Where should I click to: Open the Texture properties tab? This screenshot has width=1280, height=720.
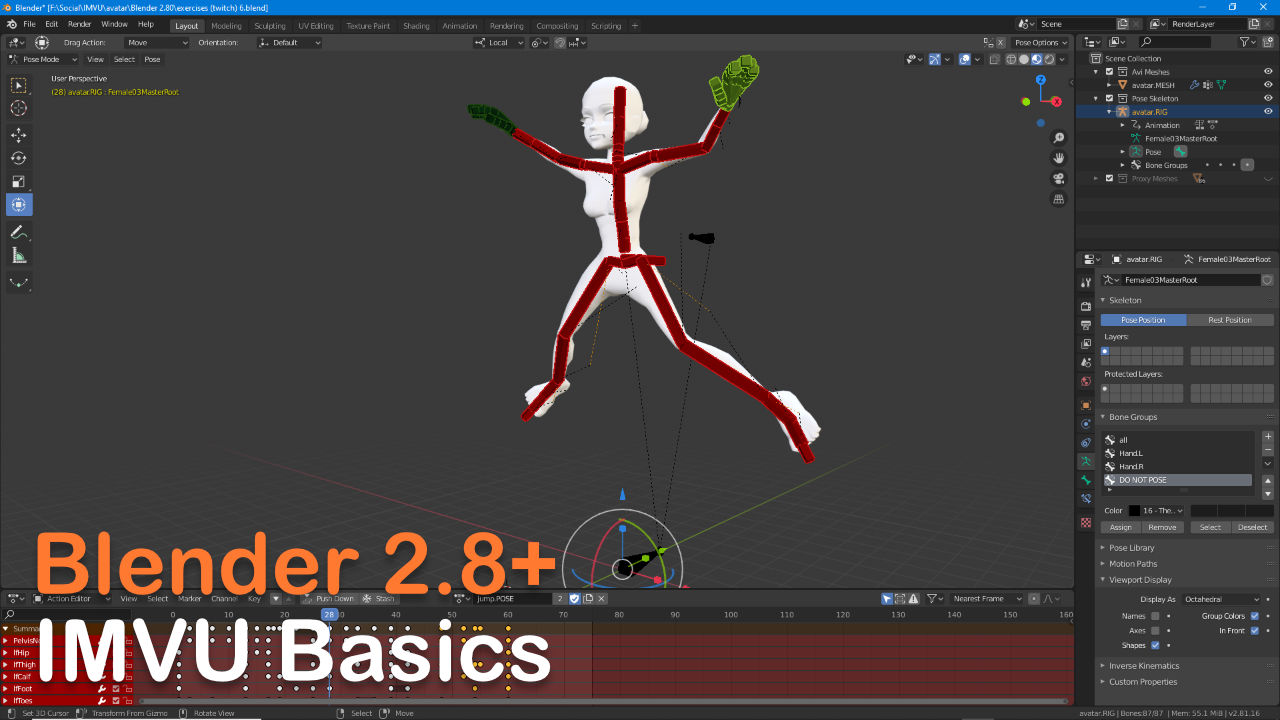(x=1086, y=522)
